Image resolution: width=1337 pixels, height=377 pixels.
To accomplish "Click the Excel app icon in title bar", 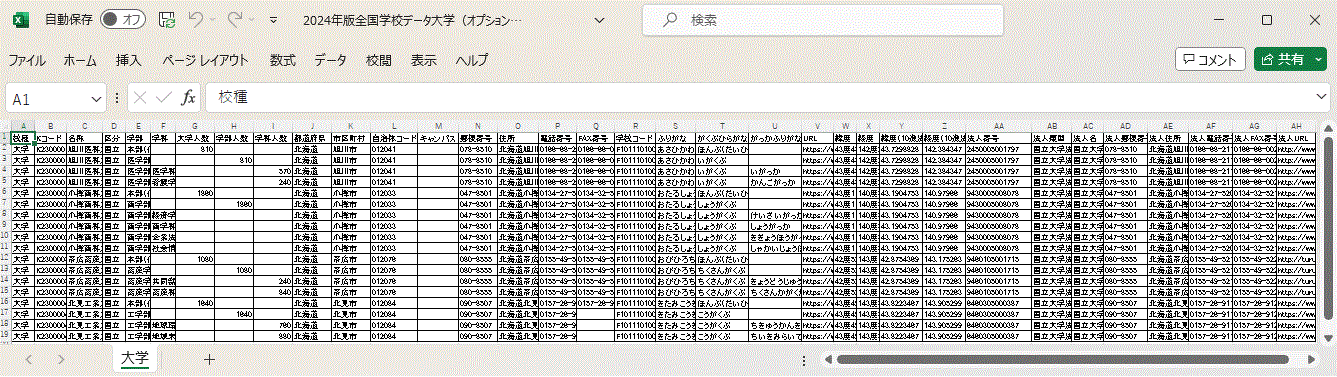I will (x=22, y=20).
